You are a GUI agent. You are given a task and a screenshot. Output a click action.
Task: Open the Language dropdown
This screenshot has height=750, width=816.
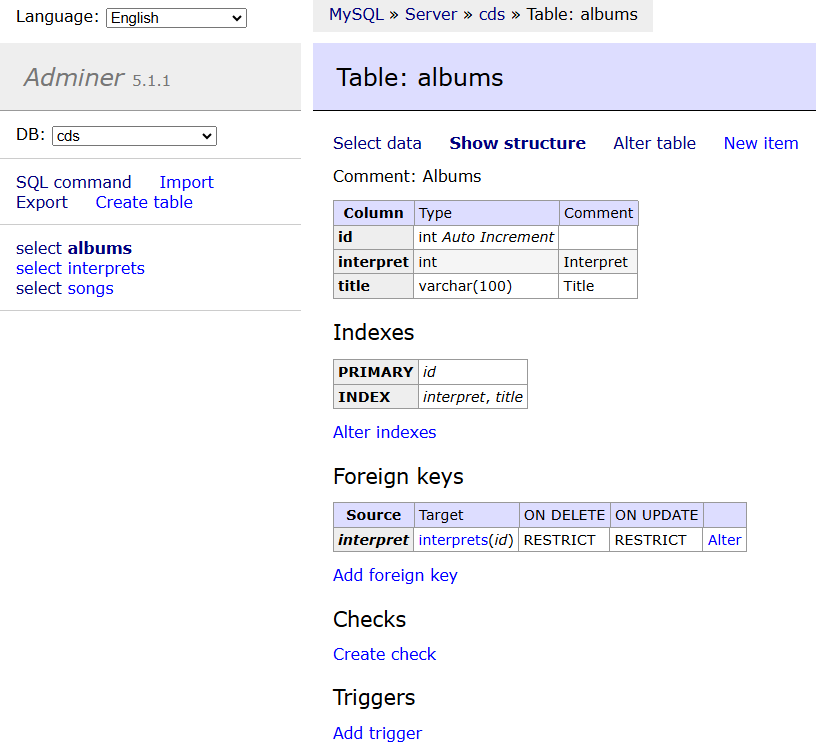(176, 18)
